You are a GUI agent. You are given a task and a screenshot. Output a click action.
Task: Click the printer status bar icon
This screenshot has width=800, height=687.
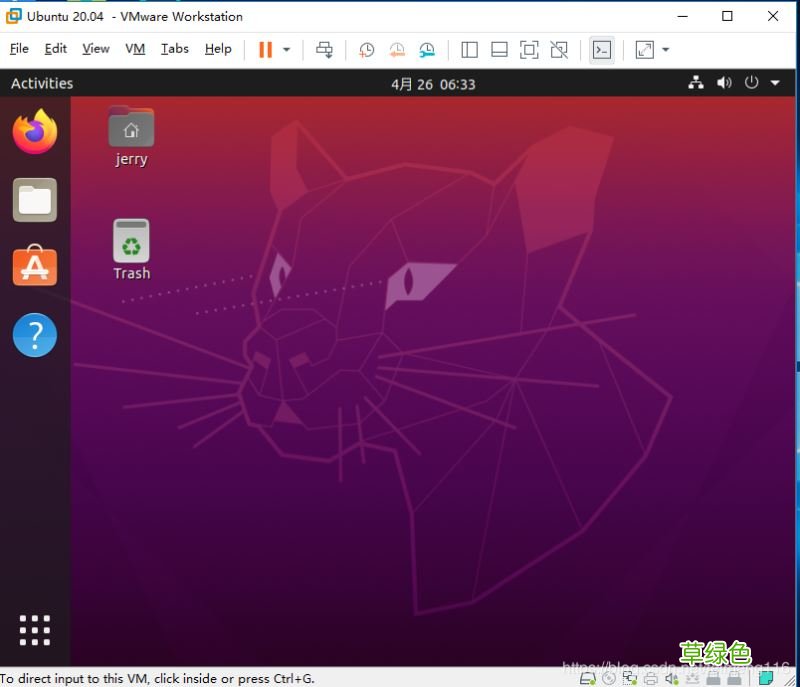(x=651, y=679)
